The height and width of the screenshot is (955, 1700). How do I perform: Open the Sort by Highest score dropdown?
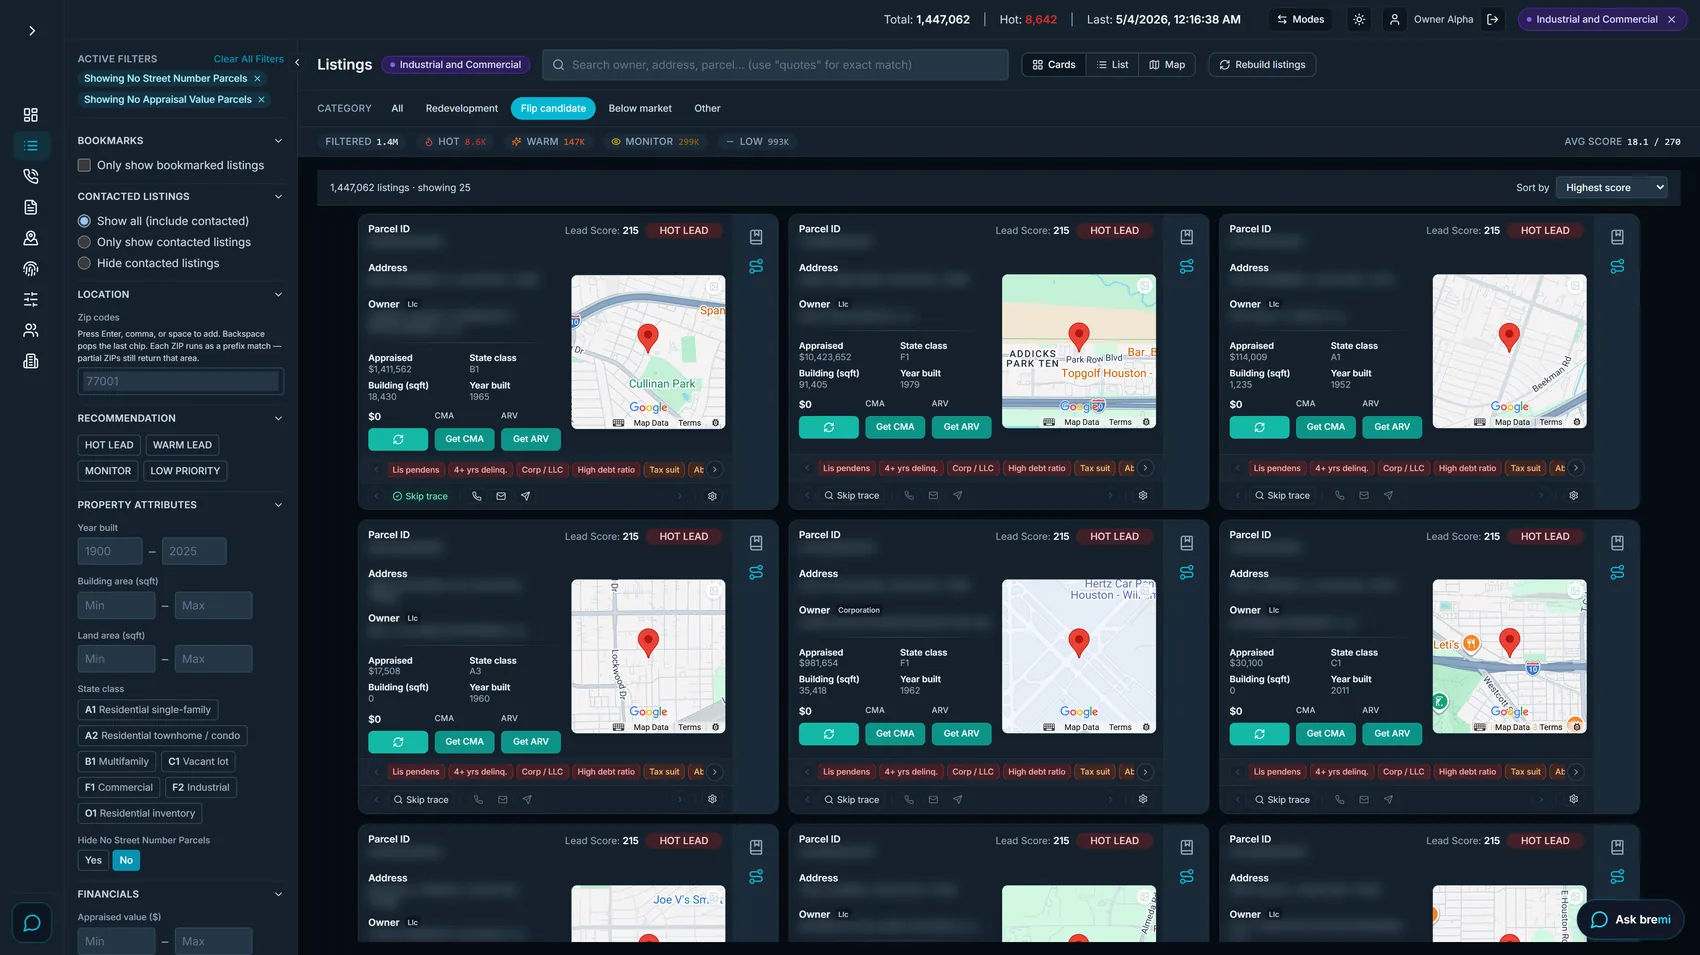pos(1612,187)
